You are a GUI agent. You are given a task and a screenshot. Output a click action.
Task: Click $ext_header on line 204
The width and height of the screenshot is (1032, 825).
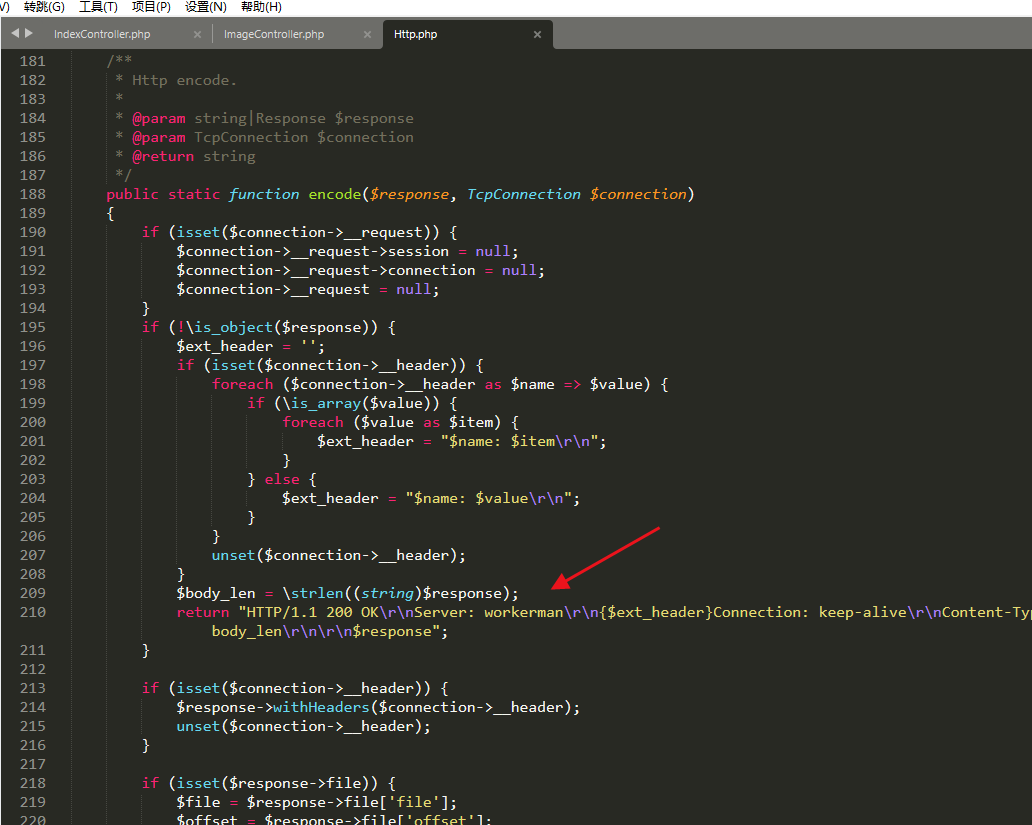[330, 498]
